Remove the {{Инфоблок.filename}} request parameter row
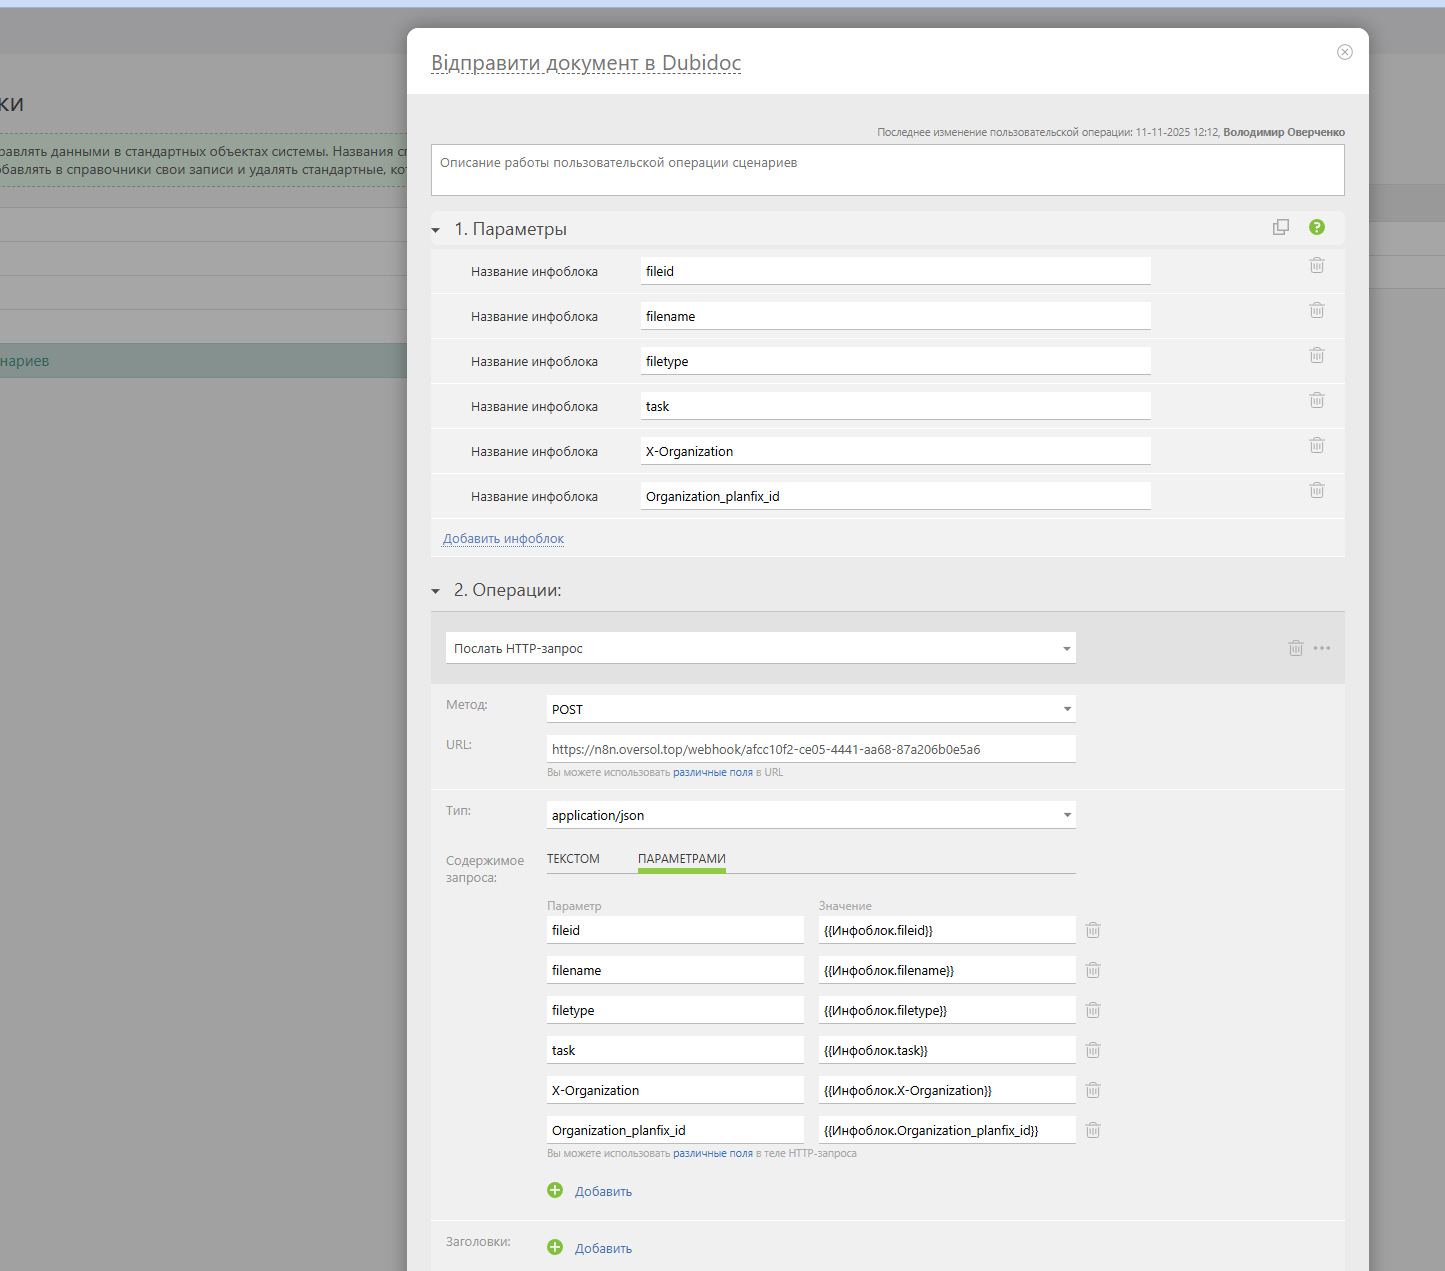The height and width of the screenshot is (1271, 1445). [1093, 970]
